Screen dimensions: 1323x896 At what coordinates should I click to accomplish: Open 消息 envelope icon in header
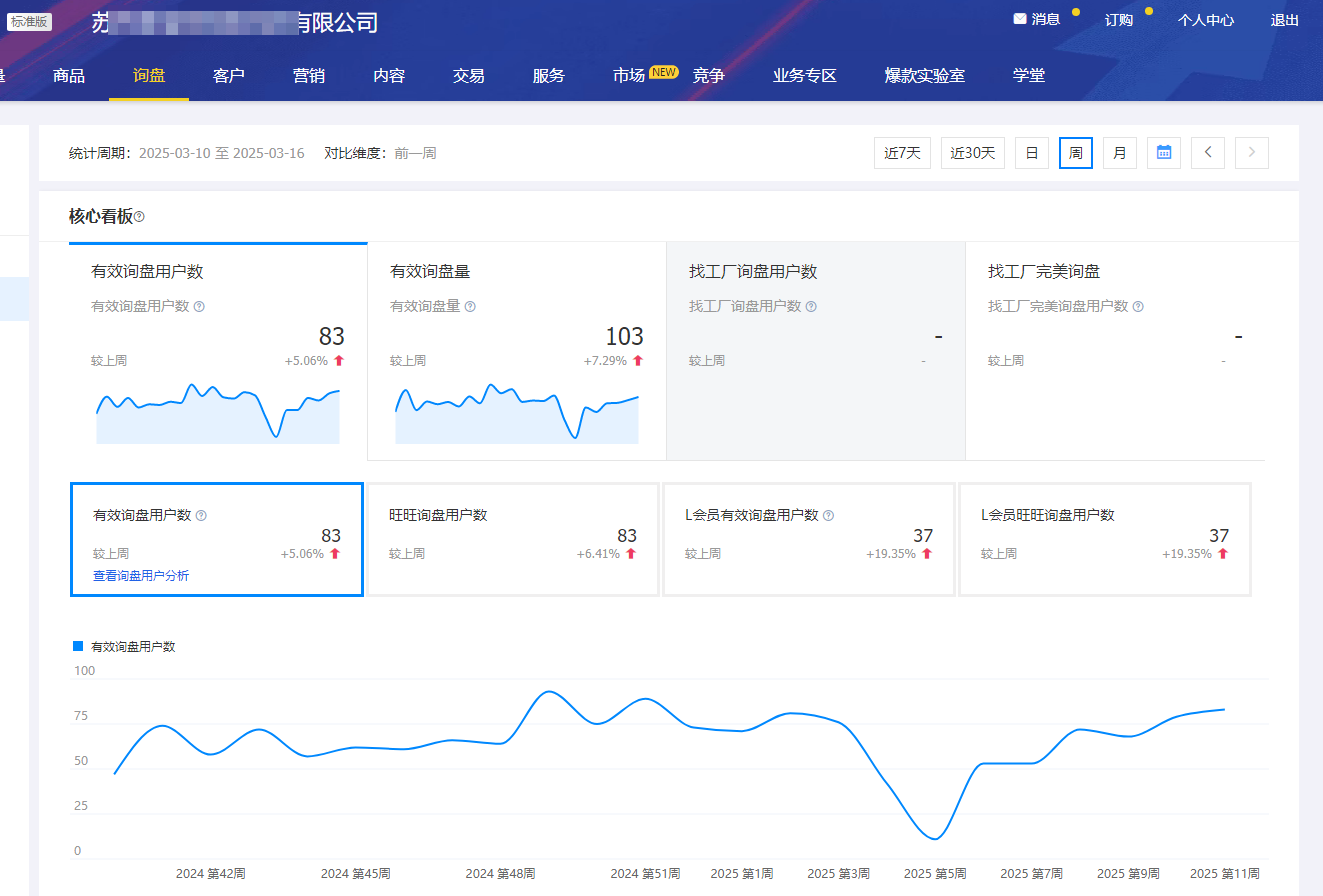point(1020,19)
